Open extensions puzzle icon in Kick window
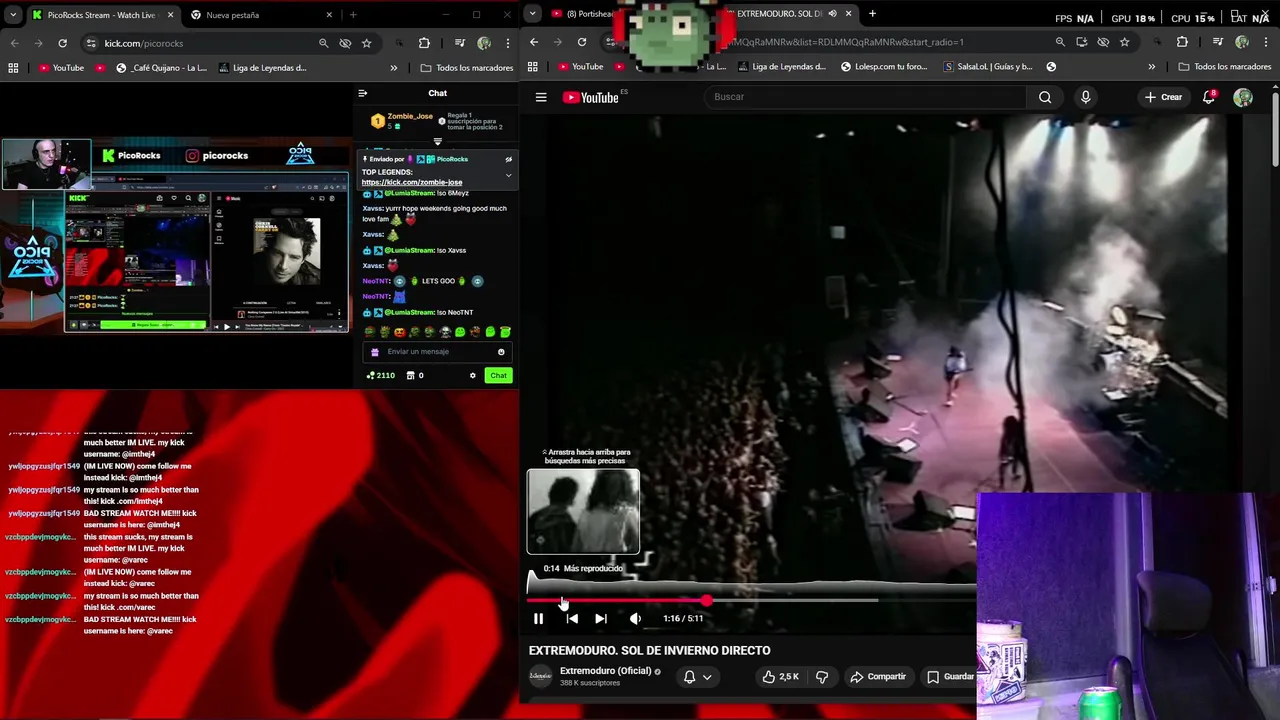 point(424,43)
